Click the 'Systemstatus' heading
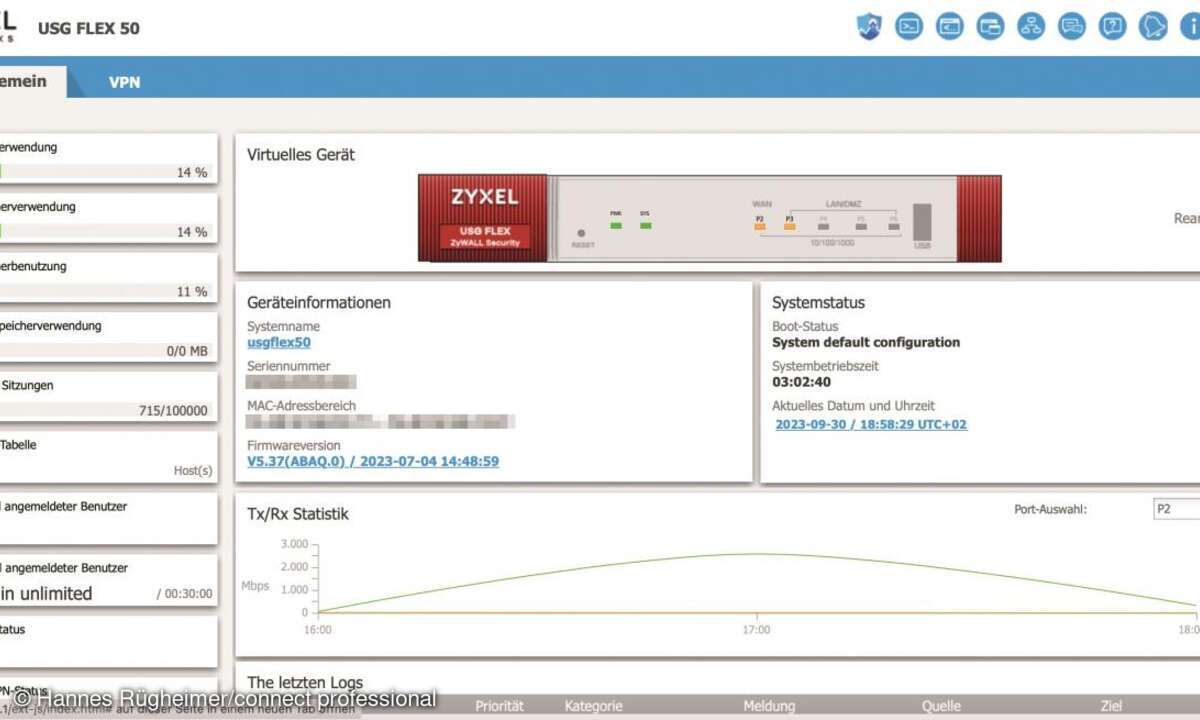1200x720 pixels. [819, 302]
